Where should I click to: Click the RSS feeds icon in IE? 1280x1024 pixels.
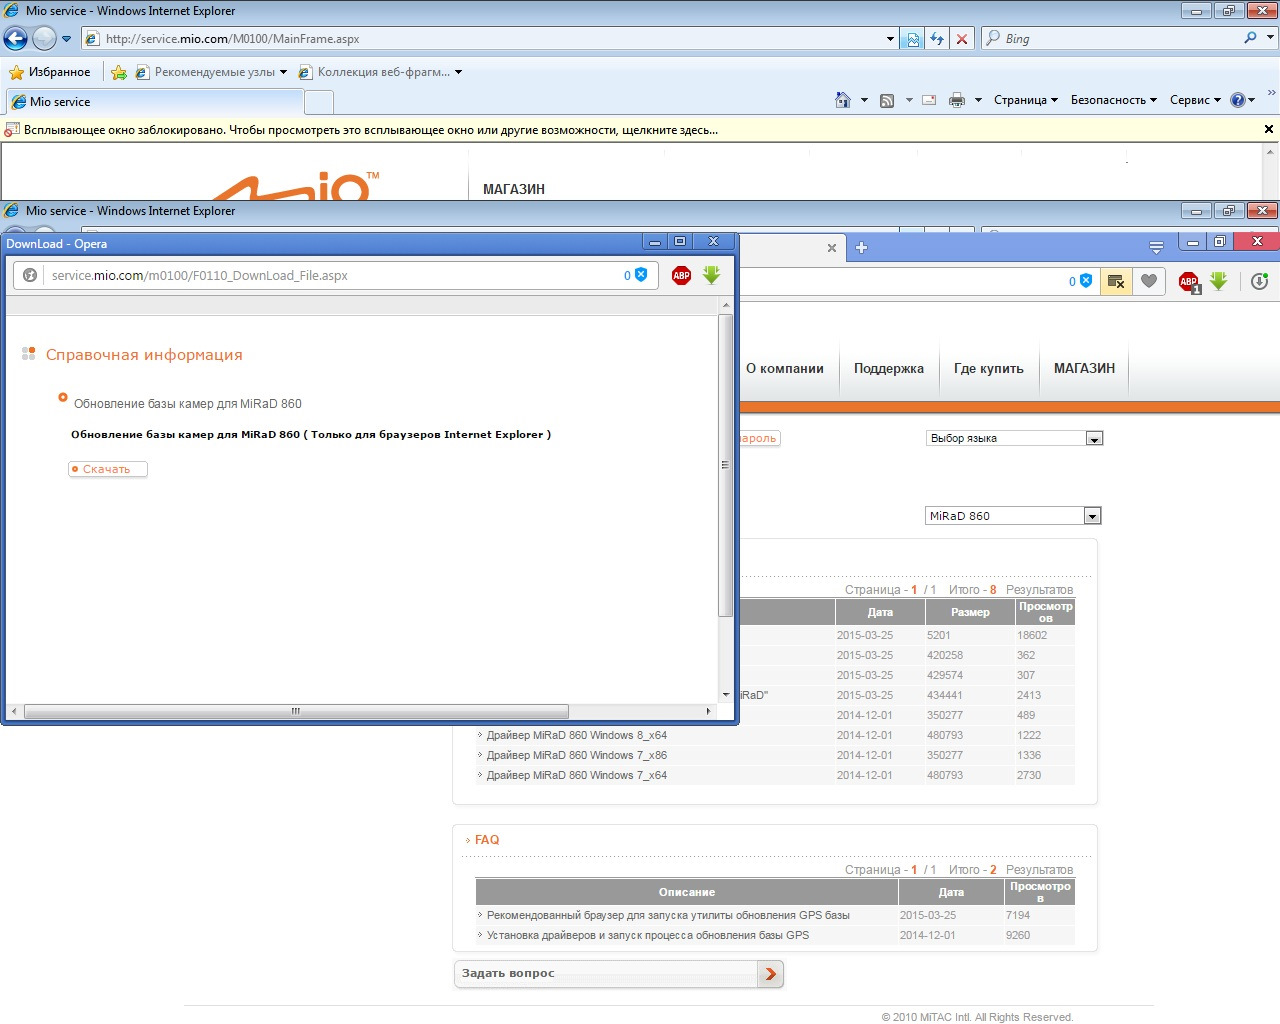tap(887, 100)
